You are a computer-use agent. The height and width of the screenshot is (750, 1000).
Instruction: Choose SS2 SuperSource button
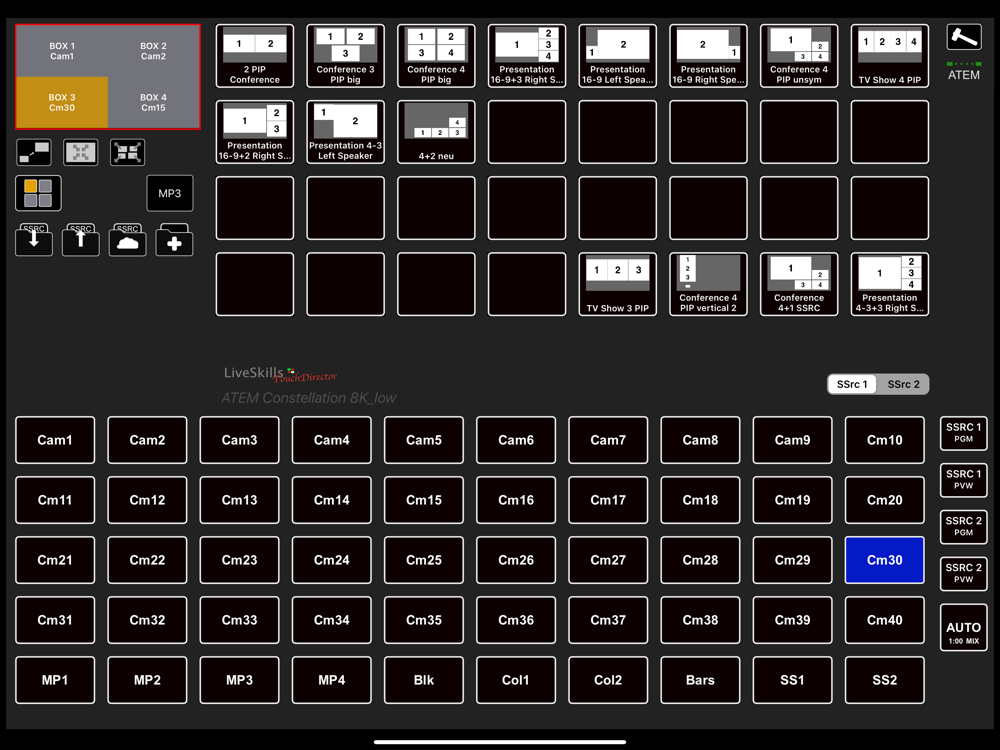885,680
